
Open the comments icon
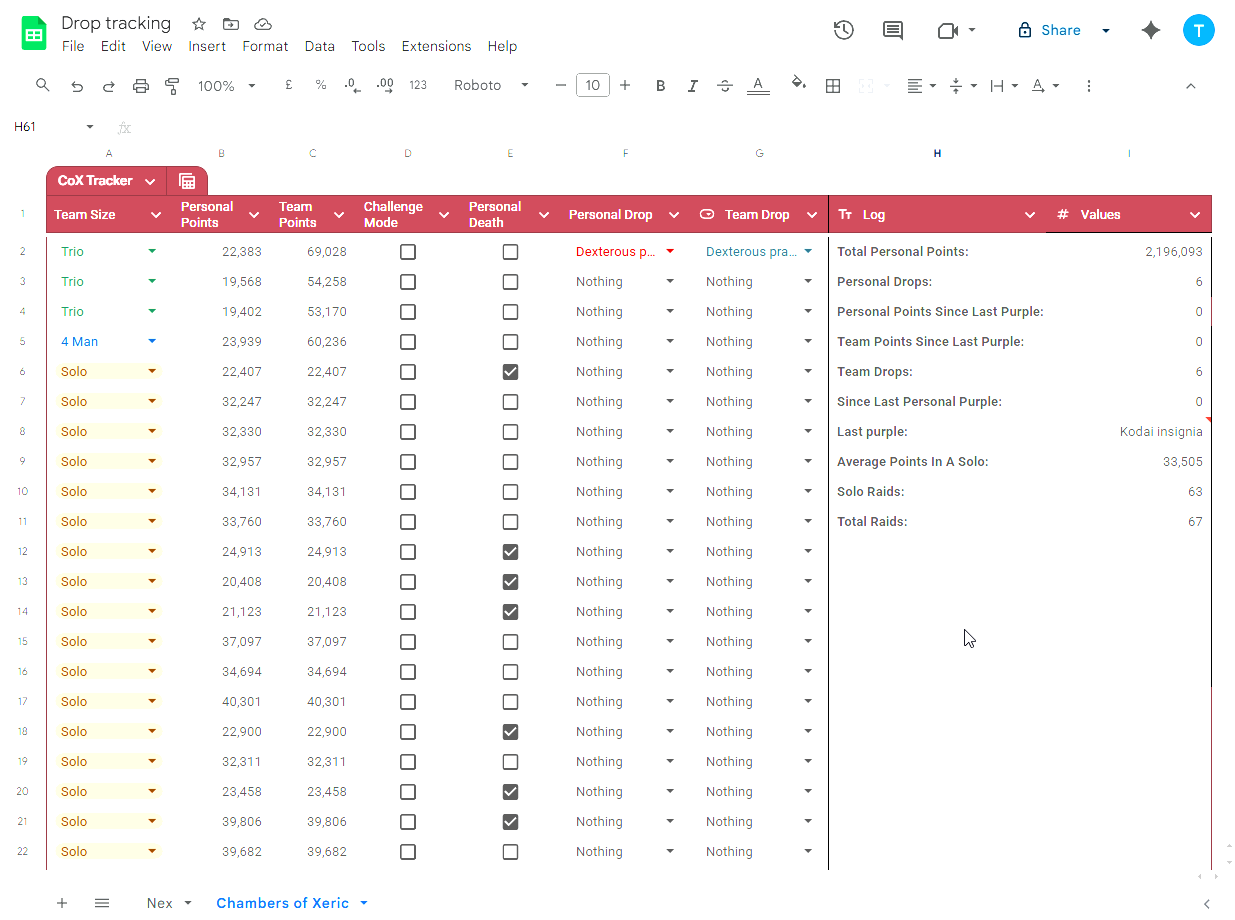[893, 31]
